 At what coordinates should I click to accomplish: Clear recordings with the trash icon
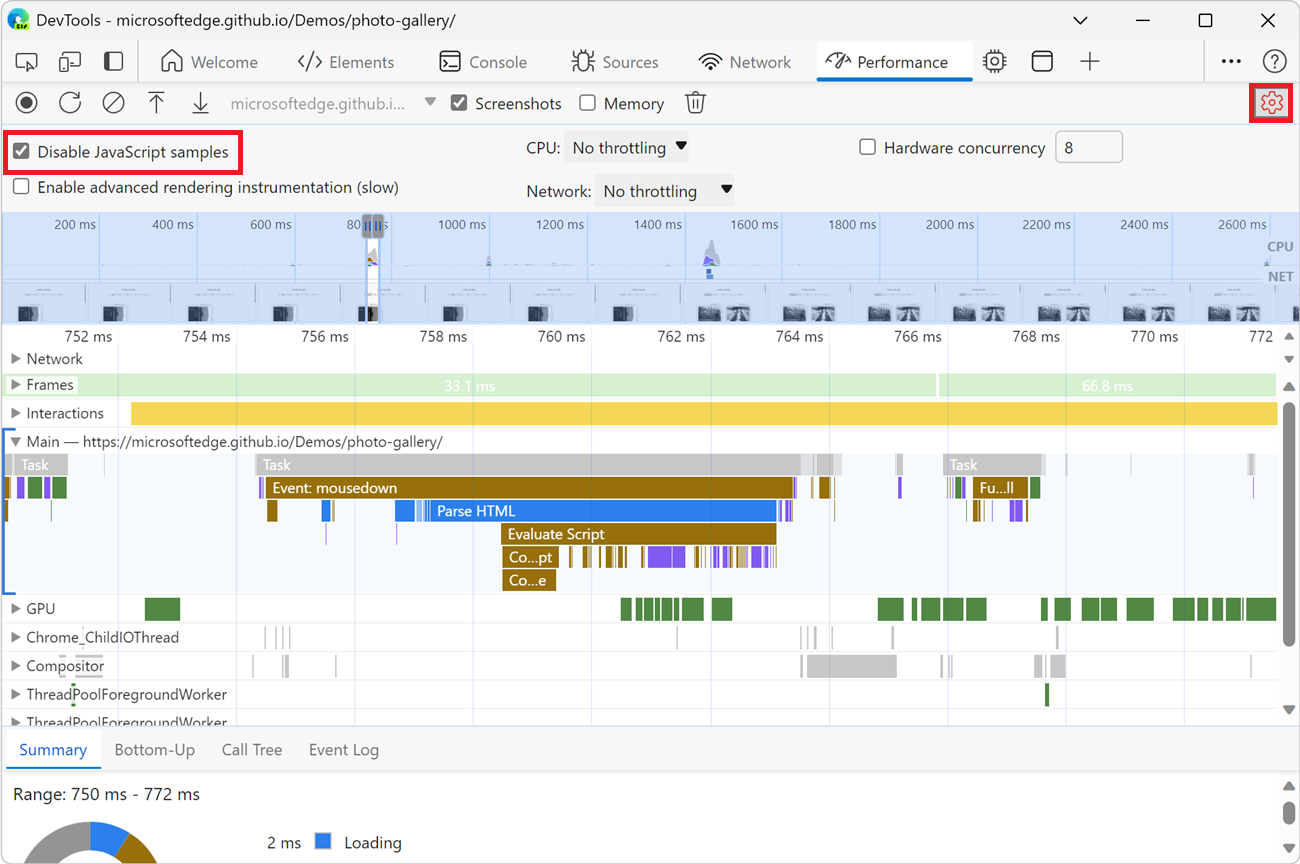tap(695, 102)
